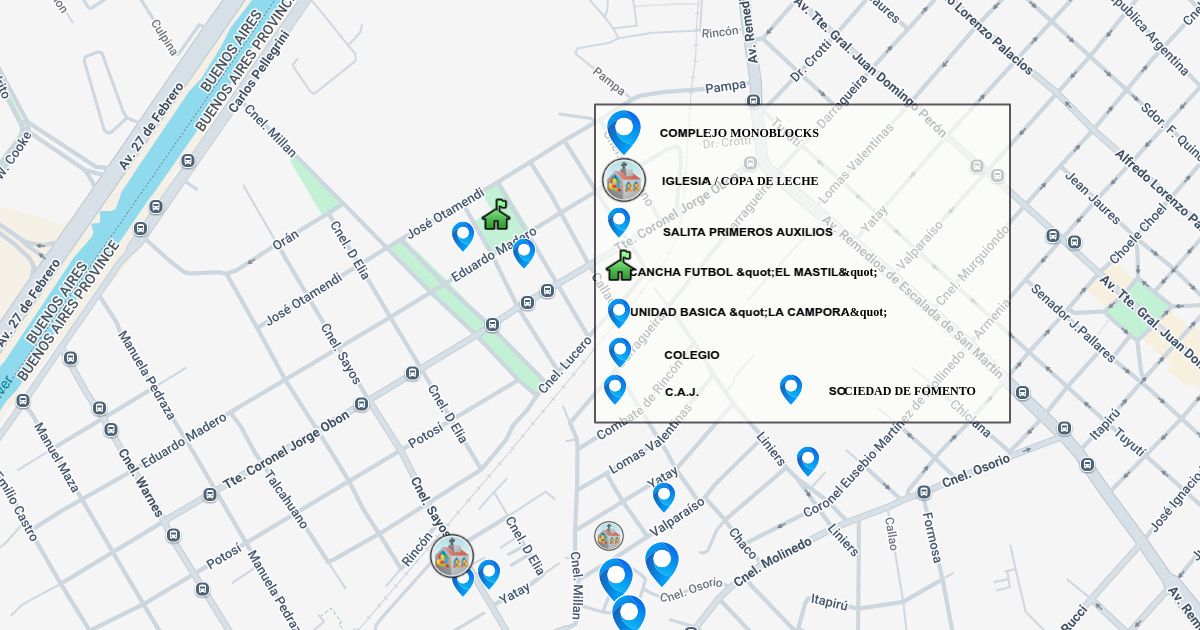Open the large church marker on Cnel. Sayos
This screenshot has height=630, width=1200.
(452, 555)
